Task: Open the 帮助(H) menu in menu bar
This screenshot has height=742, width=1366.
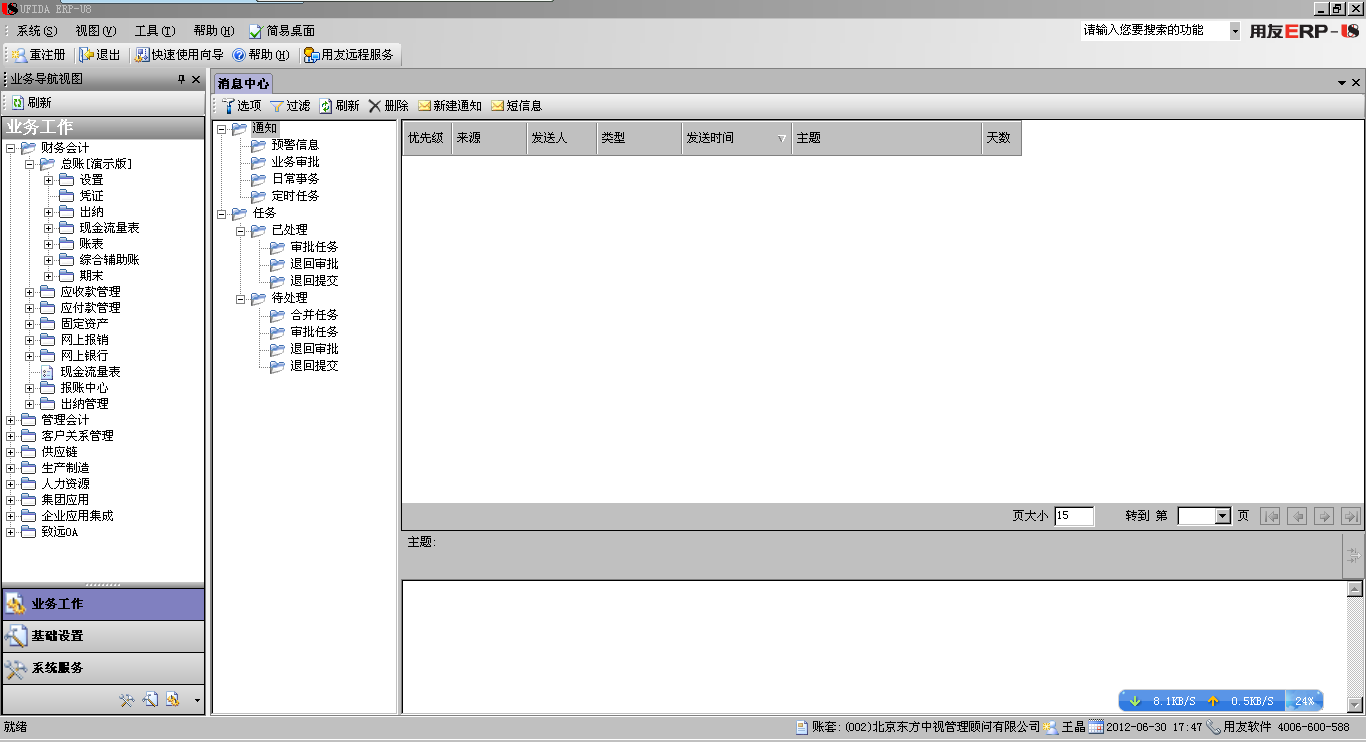Action: [214, 31]
